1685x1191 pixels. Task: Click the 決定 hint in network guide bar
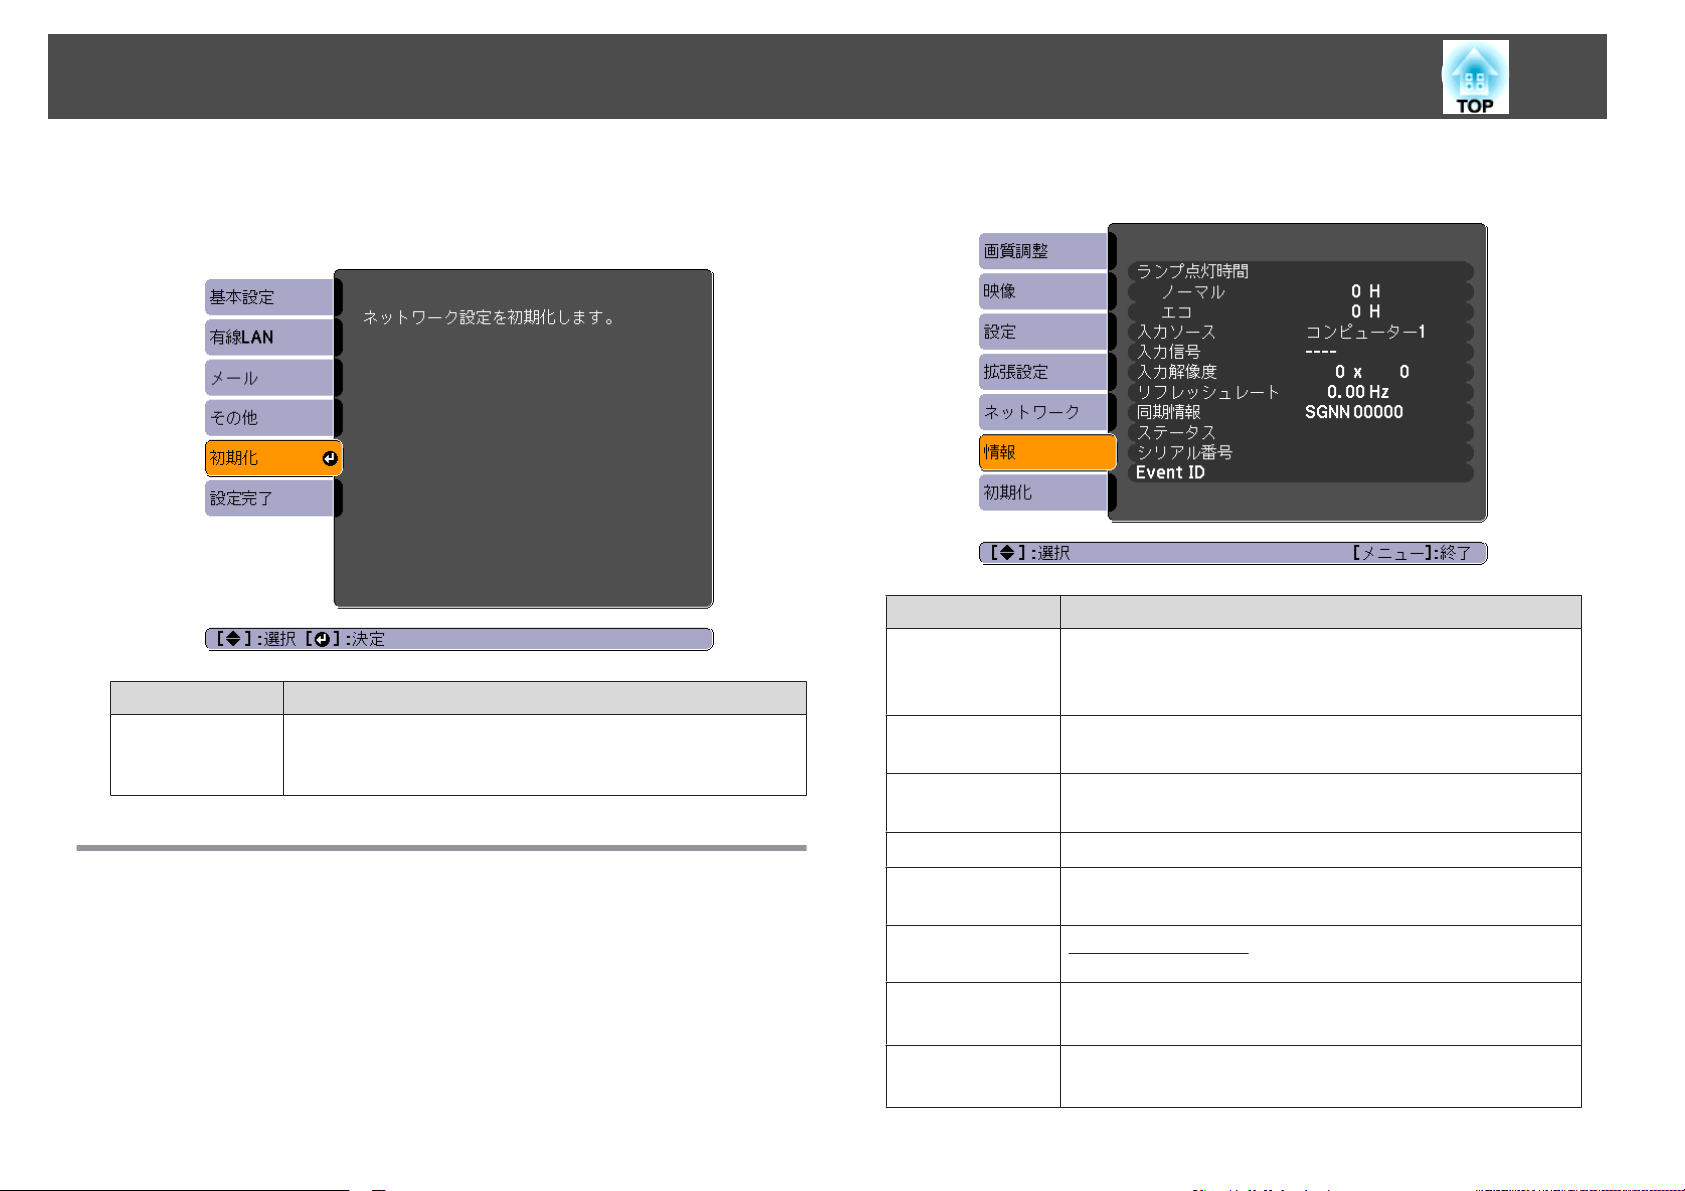(x=345, y=639)
